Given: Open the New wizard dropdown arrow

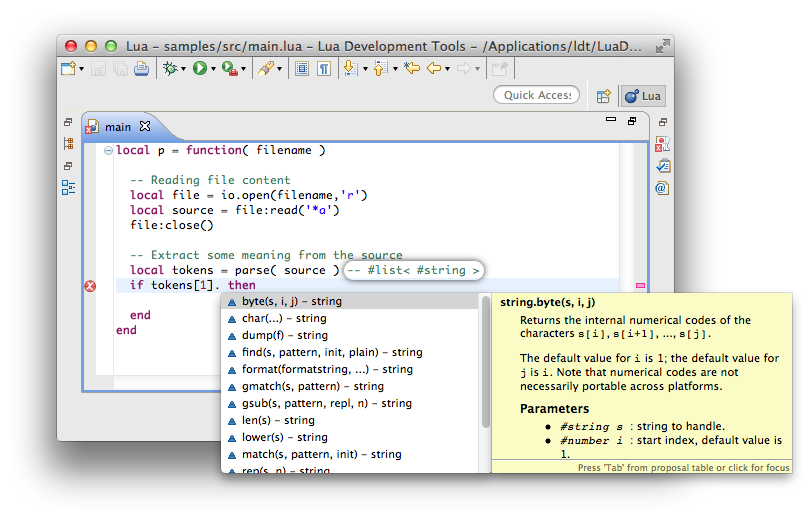Looking at the screenshot, I should click(x=82, y=69).
